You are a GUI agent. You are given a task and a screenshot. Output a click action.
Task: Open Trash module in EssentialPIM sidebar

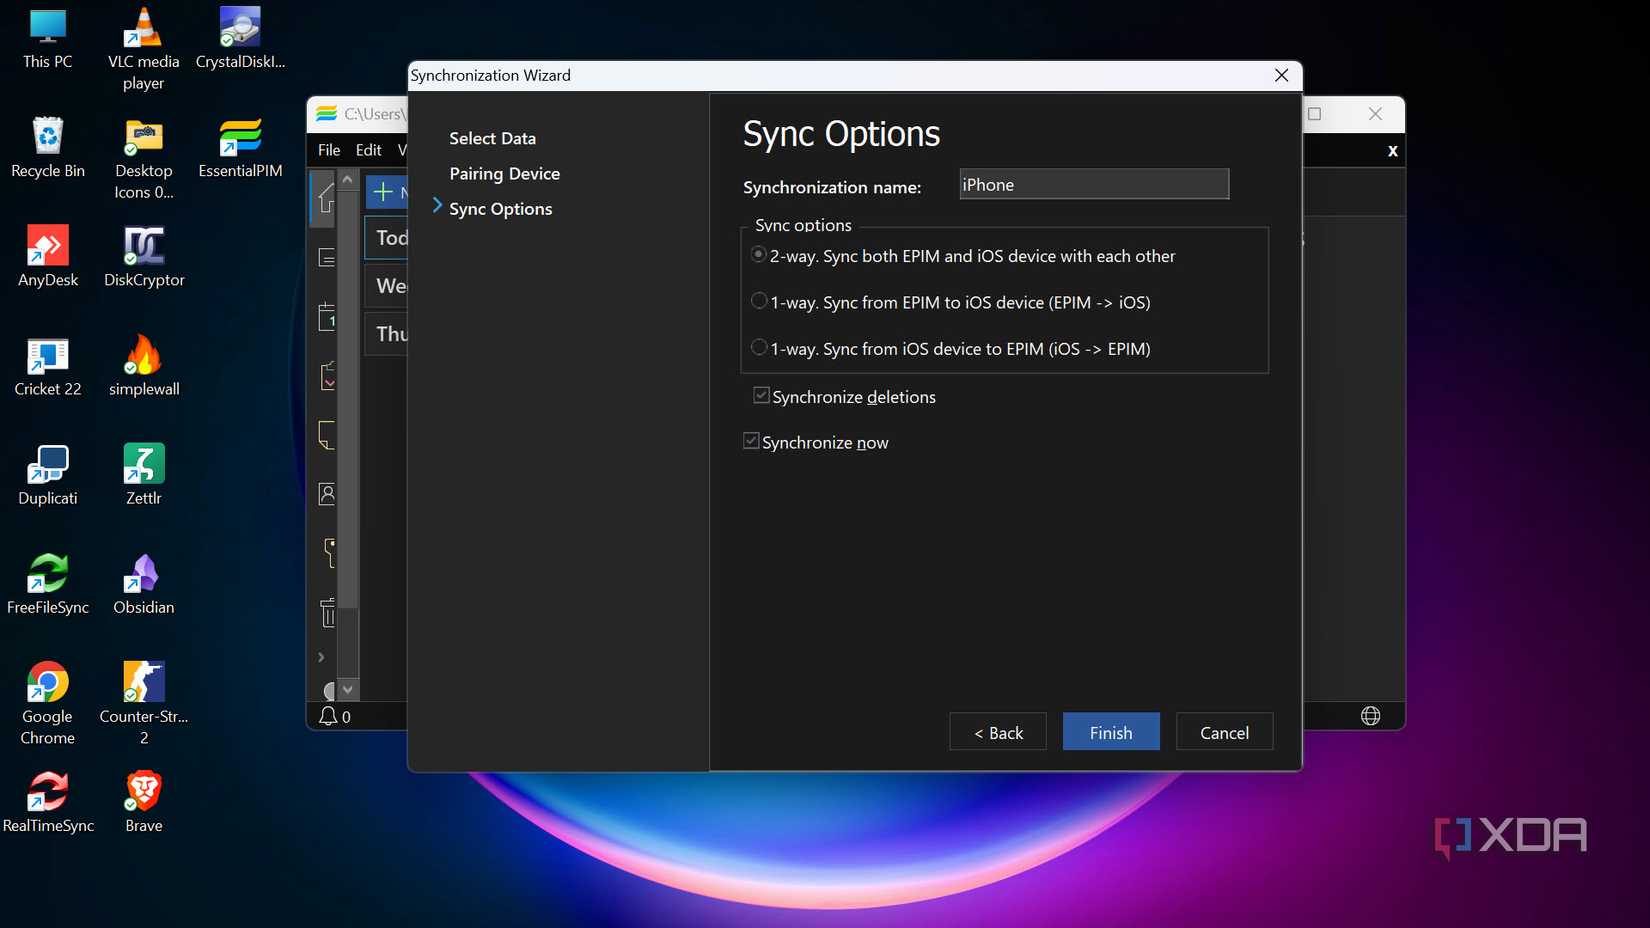coord(327,612)
